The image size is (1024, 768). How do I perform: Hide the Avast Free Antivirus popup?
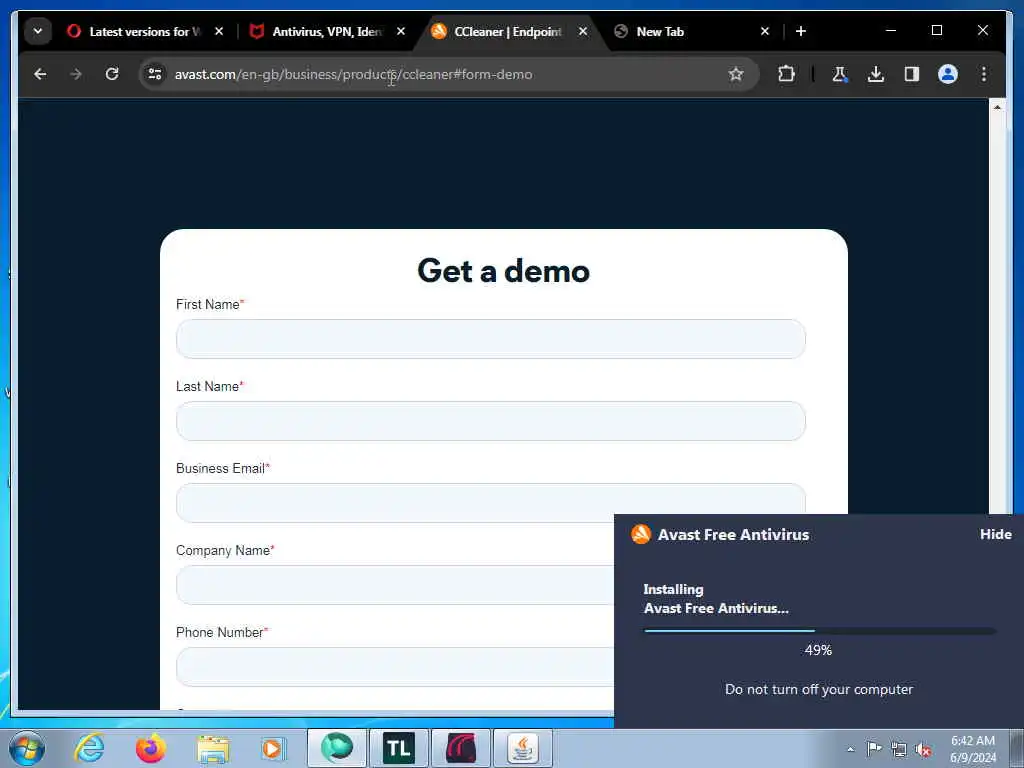(995, 534)
